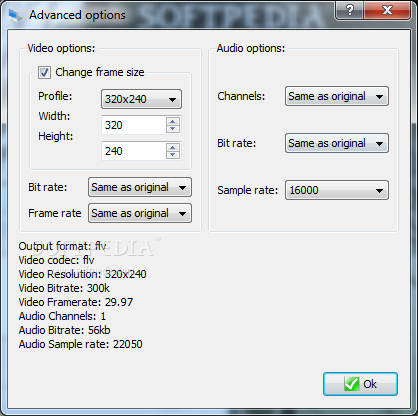Click the Ok button

click(x=360, y=384)
